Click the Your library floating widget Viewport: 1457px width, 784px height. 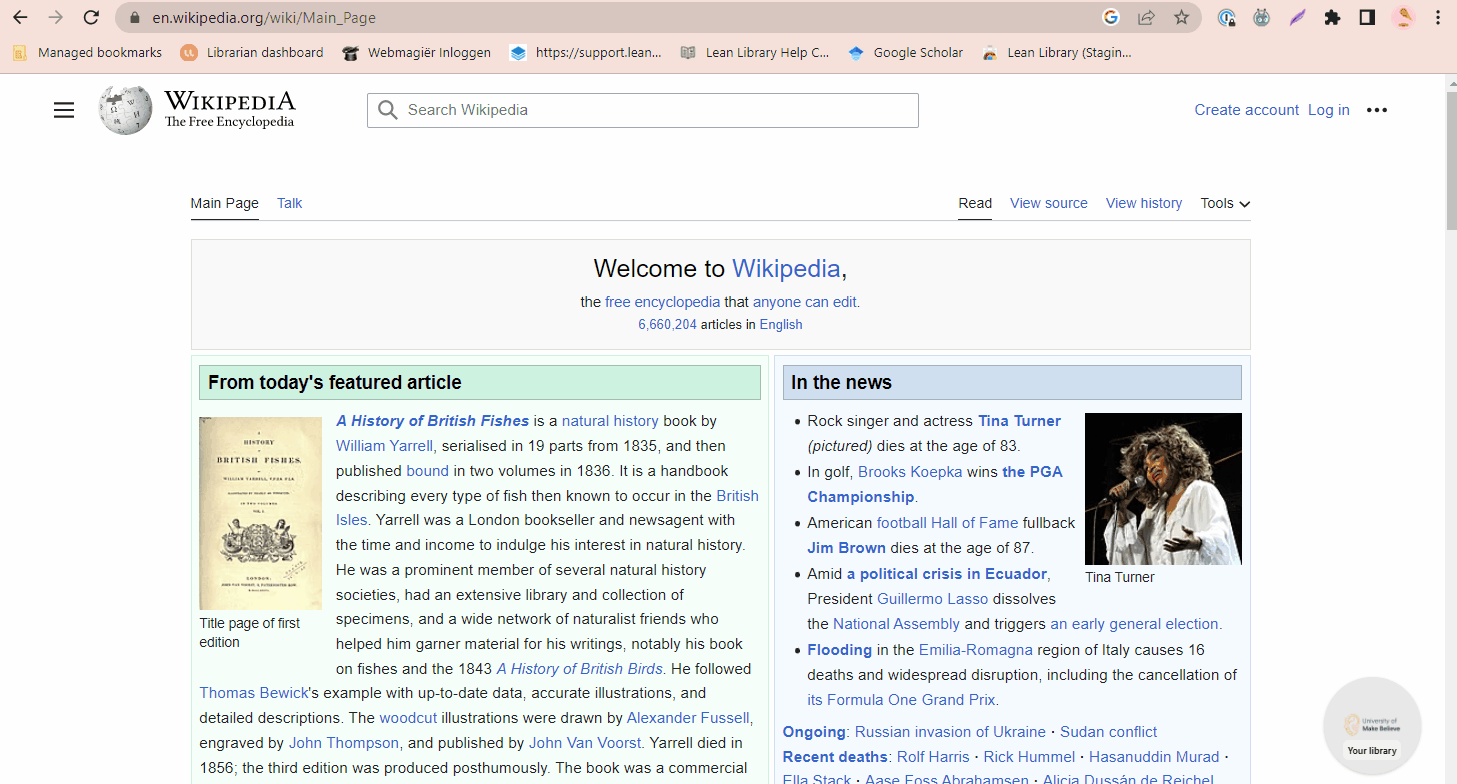[1372, 727]
